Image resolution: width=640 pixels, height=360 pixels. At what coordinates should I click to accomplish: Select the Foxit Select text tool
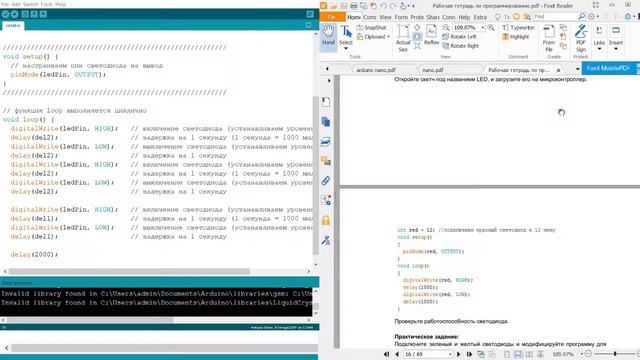(x=346, y=37)
